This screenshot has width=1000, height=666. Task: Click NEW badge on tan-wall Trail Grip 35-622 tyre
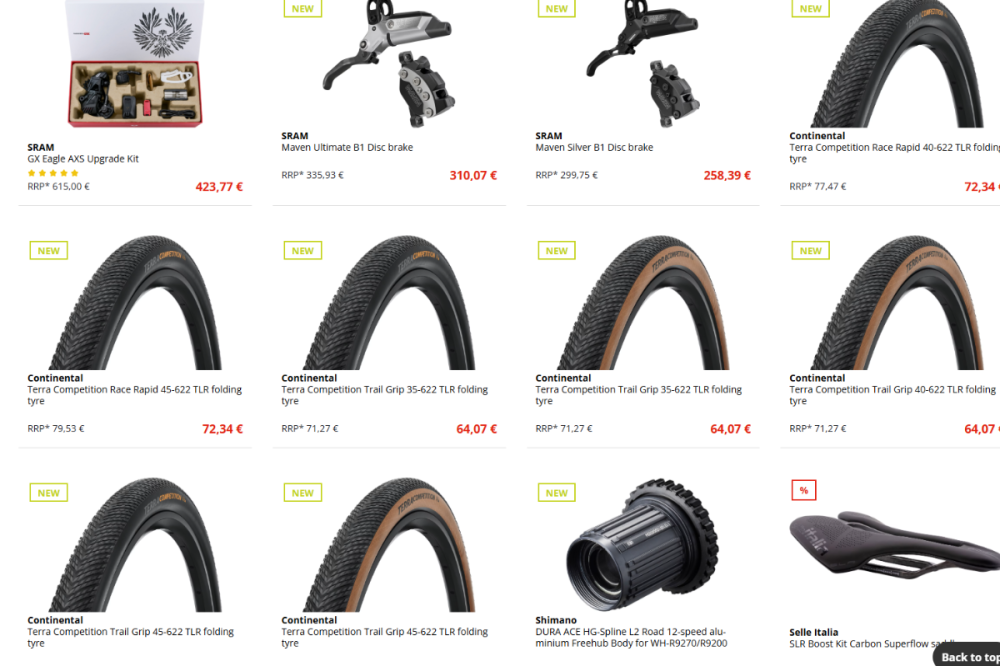pyautogui.click(x=557, y=251)
